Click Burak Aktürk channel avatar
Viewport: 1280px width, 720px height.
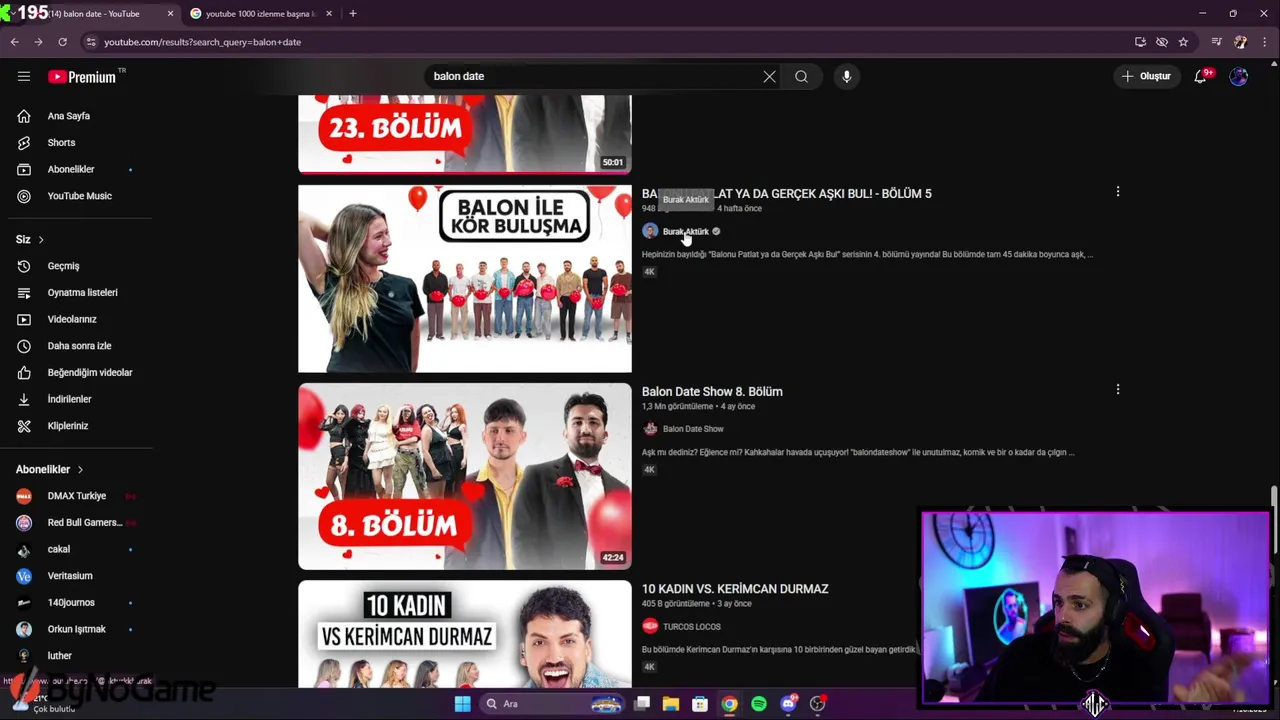coord(650,231)
